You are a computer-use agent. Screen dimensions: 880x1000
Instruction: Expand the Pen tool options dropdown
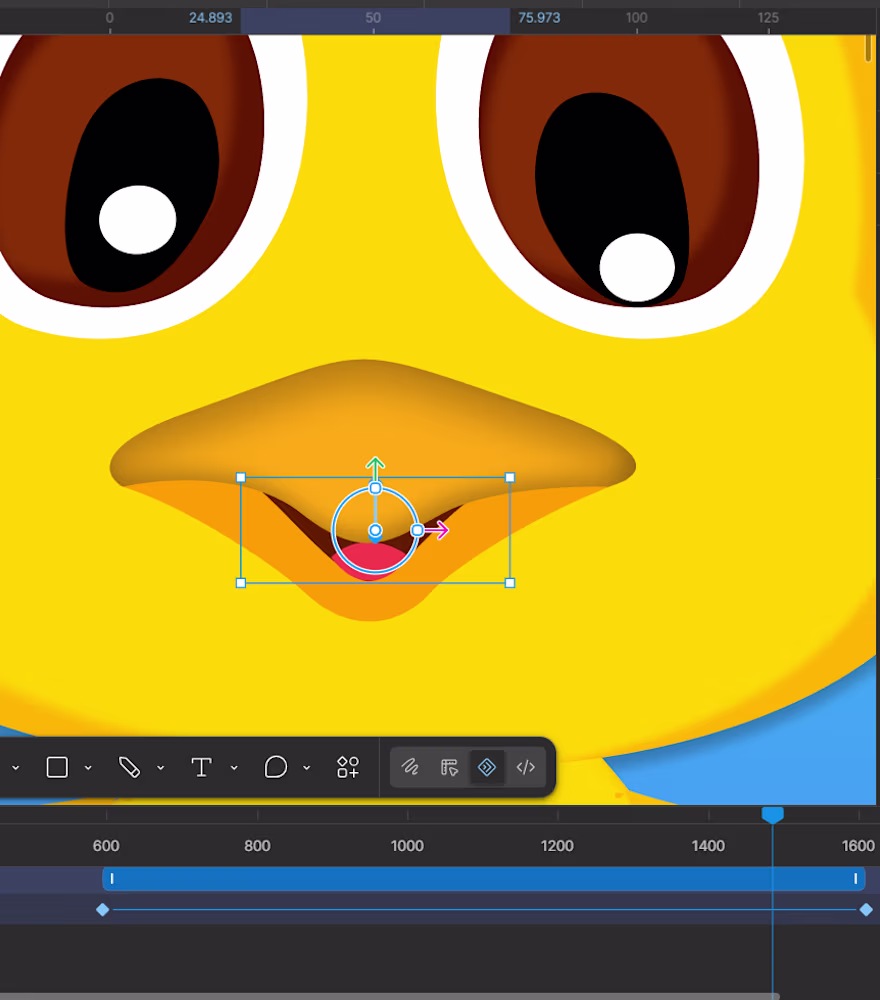click(x=161, y=768)
